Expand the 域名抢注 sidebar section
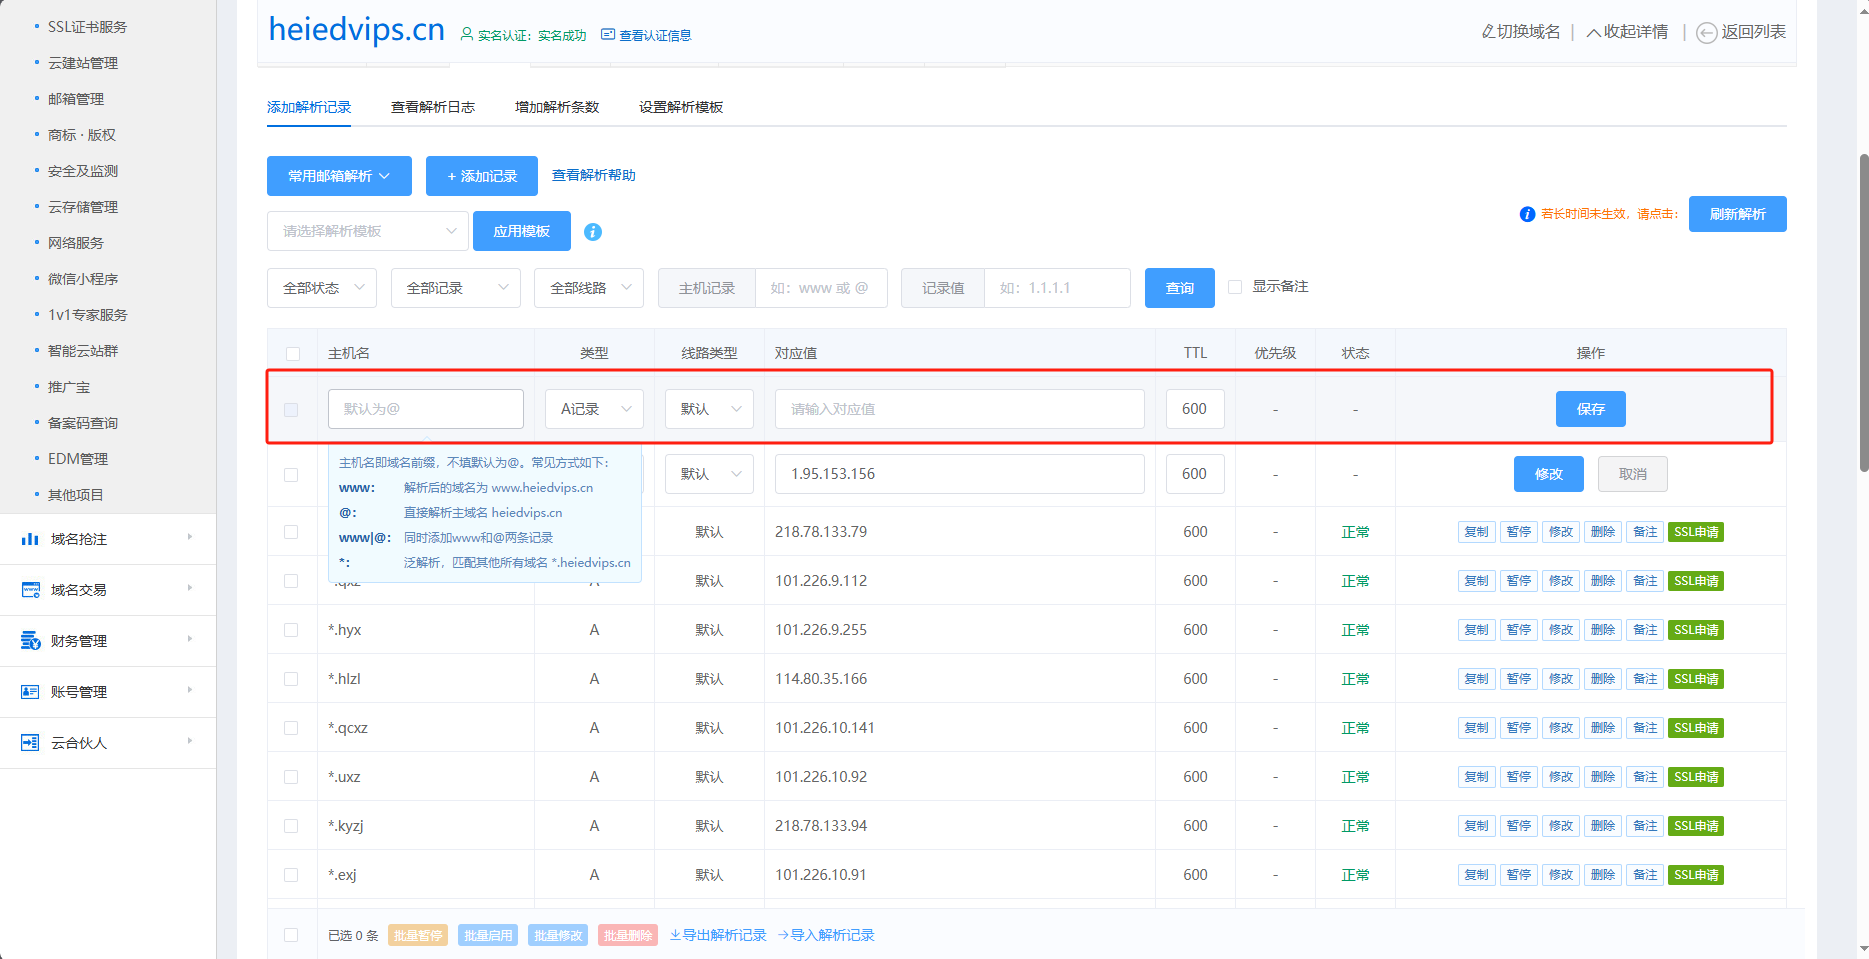Screen dimensions: 1869x959 108,539
